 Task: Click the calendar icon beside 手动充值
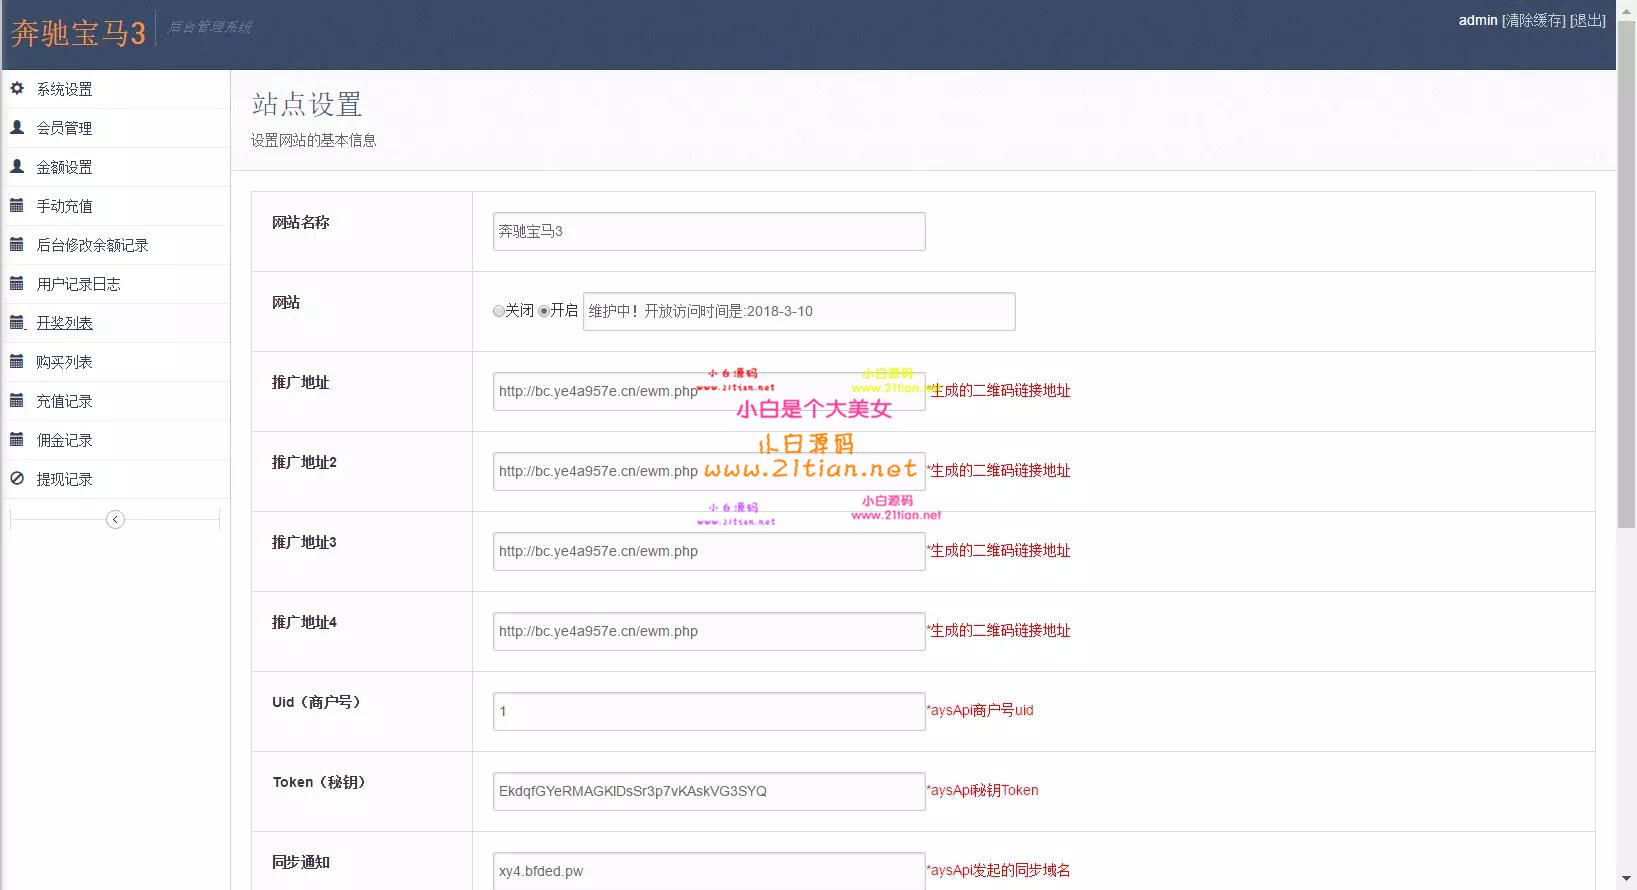(17, 206)
